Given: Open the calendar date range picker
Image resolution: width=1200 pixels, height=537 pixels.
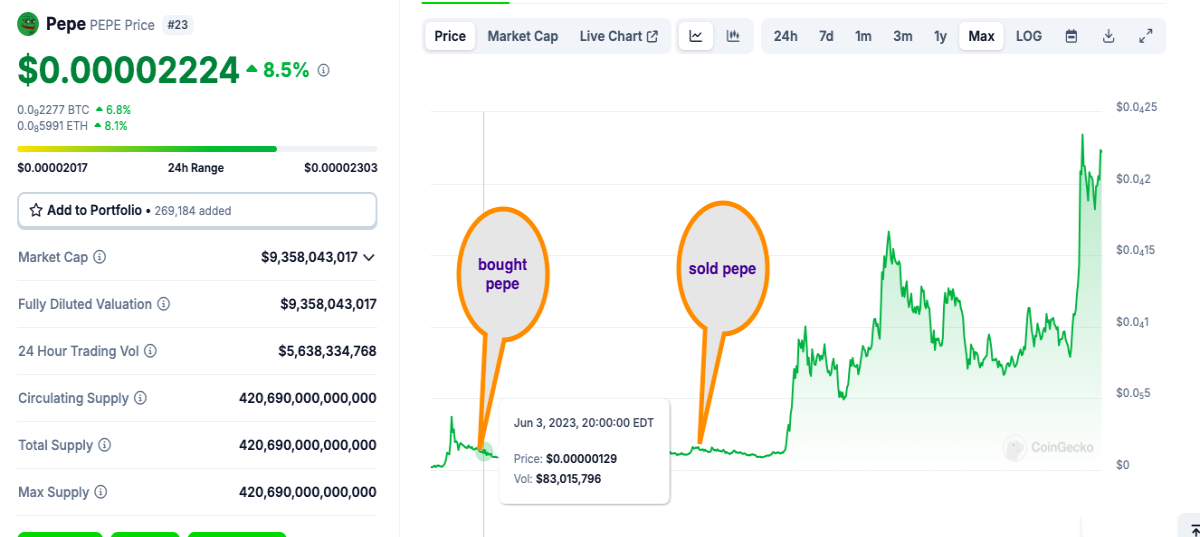Looking at the screenshot, I should point(1071,36).
